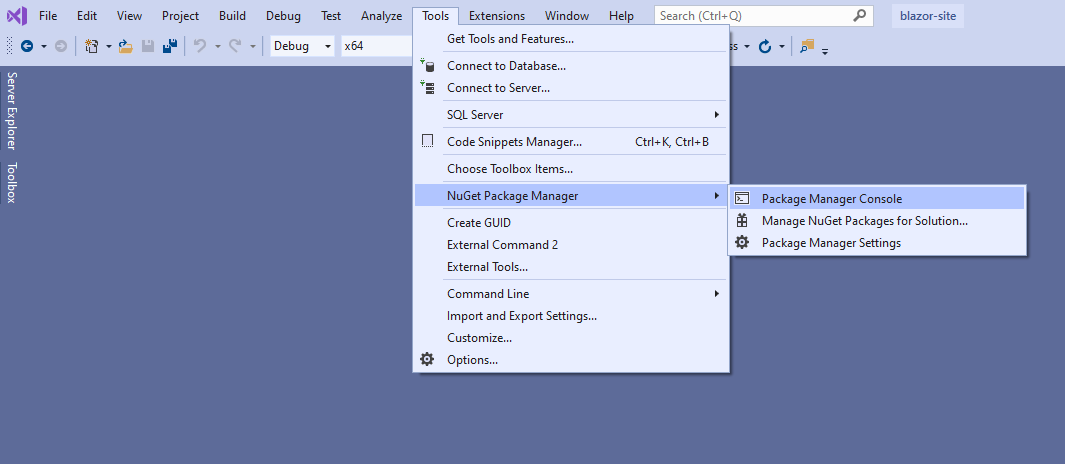Click the circular refresh arrow icon

pos(765,47)
